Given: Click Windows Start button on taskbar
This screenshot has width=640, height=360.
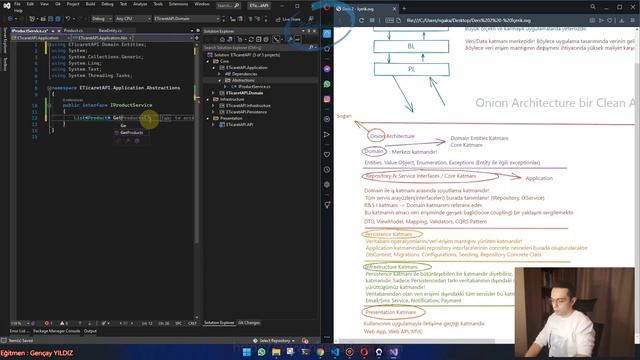Looking at the screenshot, I should coord(247,352).
